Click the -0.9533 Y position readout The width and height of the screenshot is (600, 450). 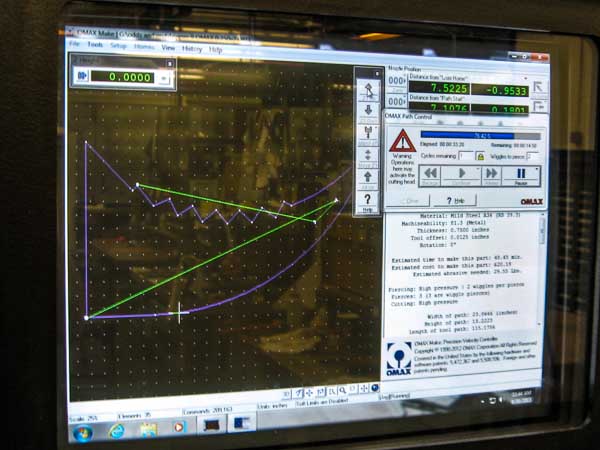coord(500,91)
